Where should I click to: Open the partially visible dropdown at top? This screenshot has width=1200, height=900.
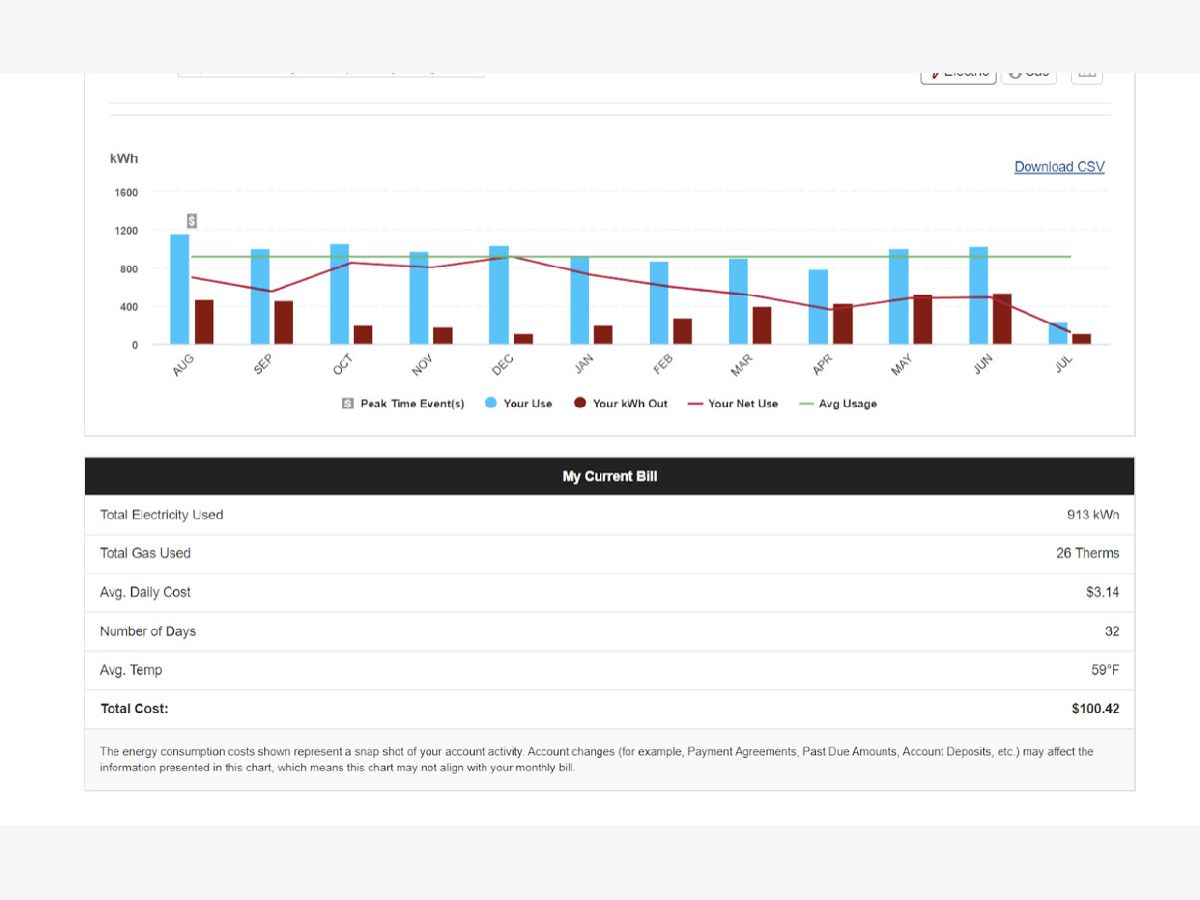(331, 74)
